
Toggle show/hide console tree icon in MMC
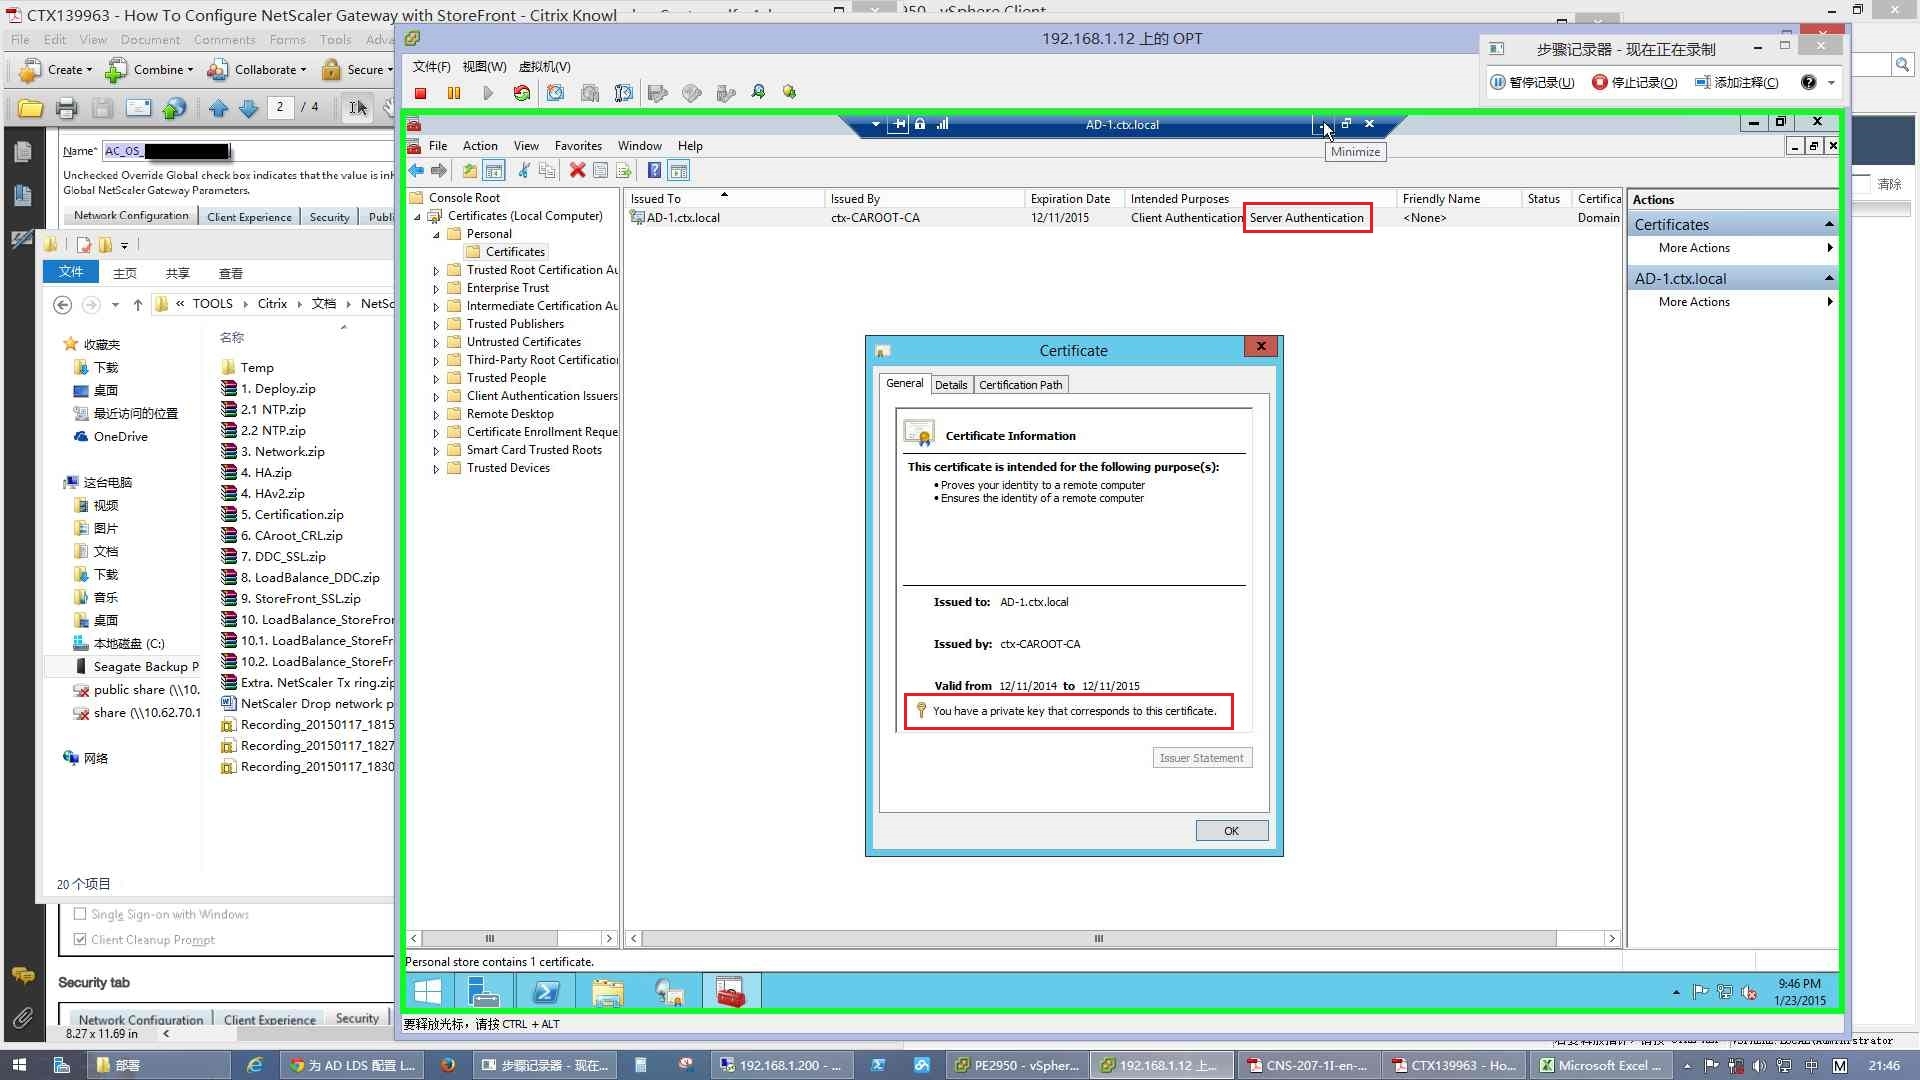pos(494,171)
